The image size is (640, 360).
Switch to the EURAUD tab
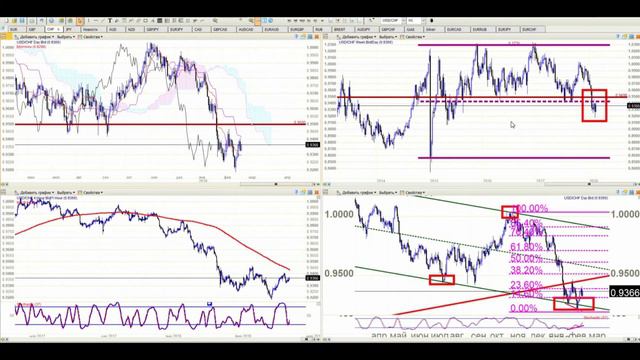pyautogui.click(x=274, y=29)
